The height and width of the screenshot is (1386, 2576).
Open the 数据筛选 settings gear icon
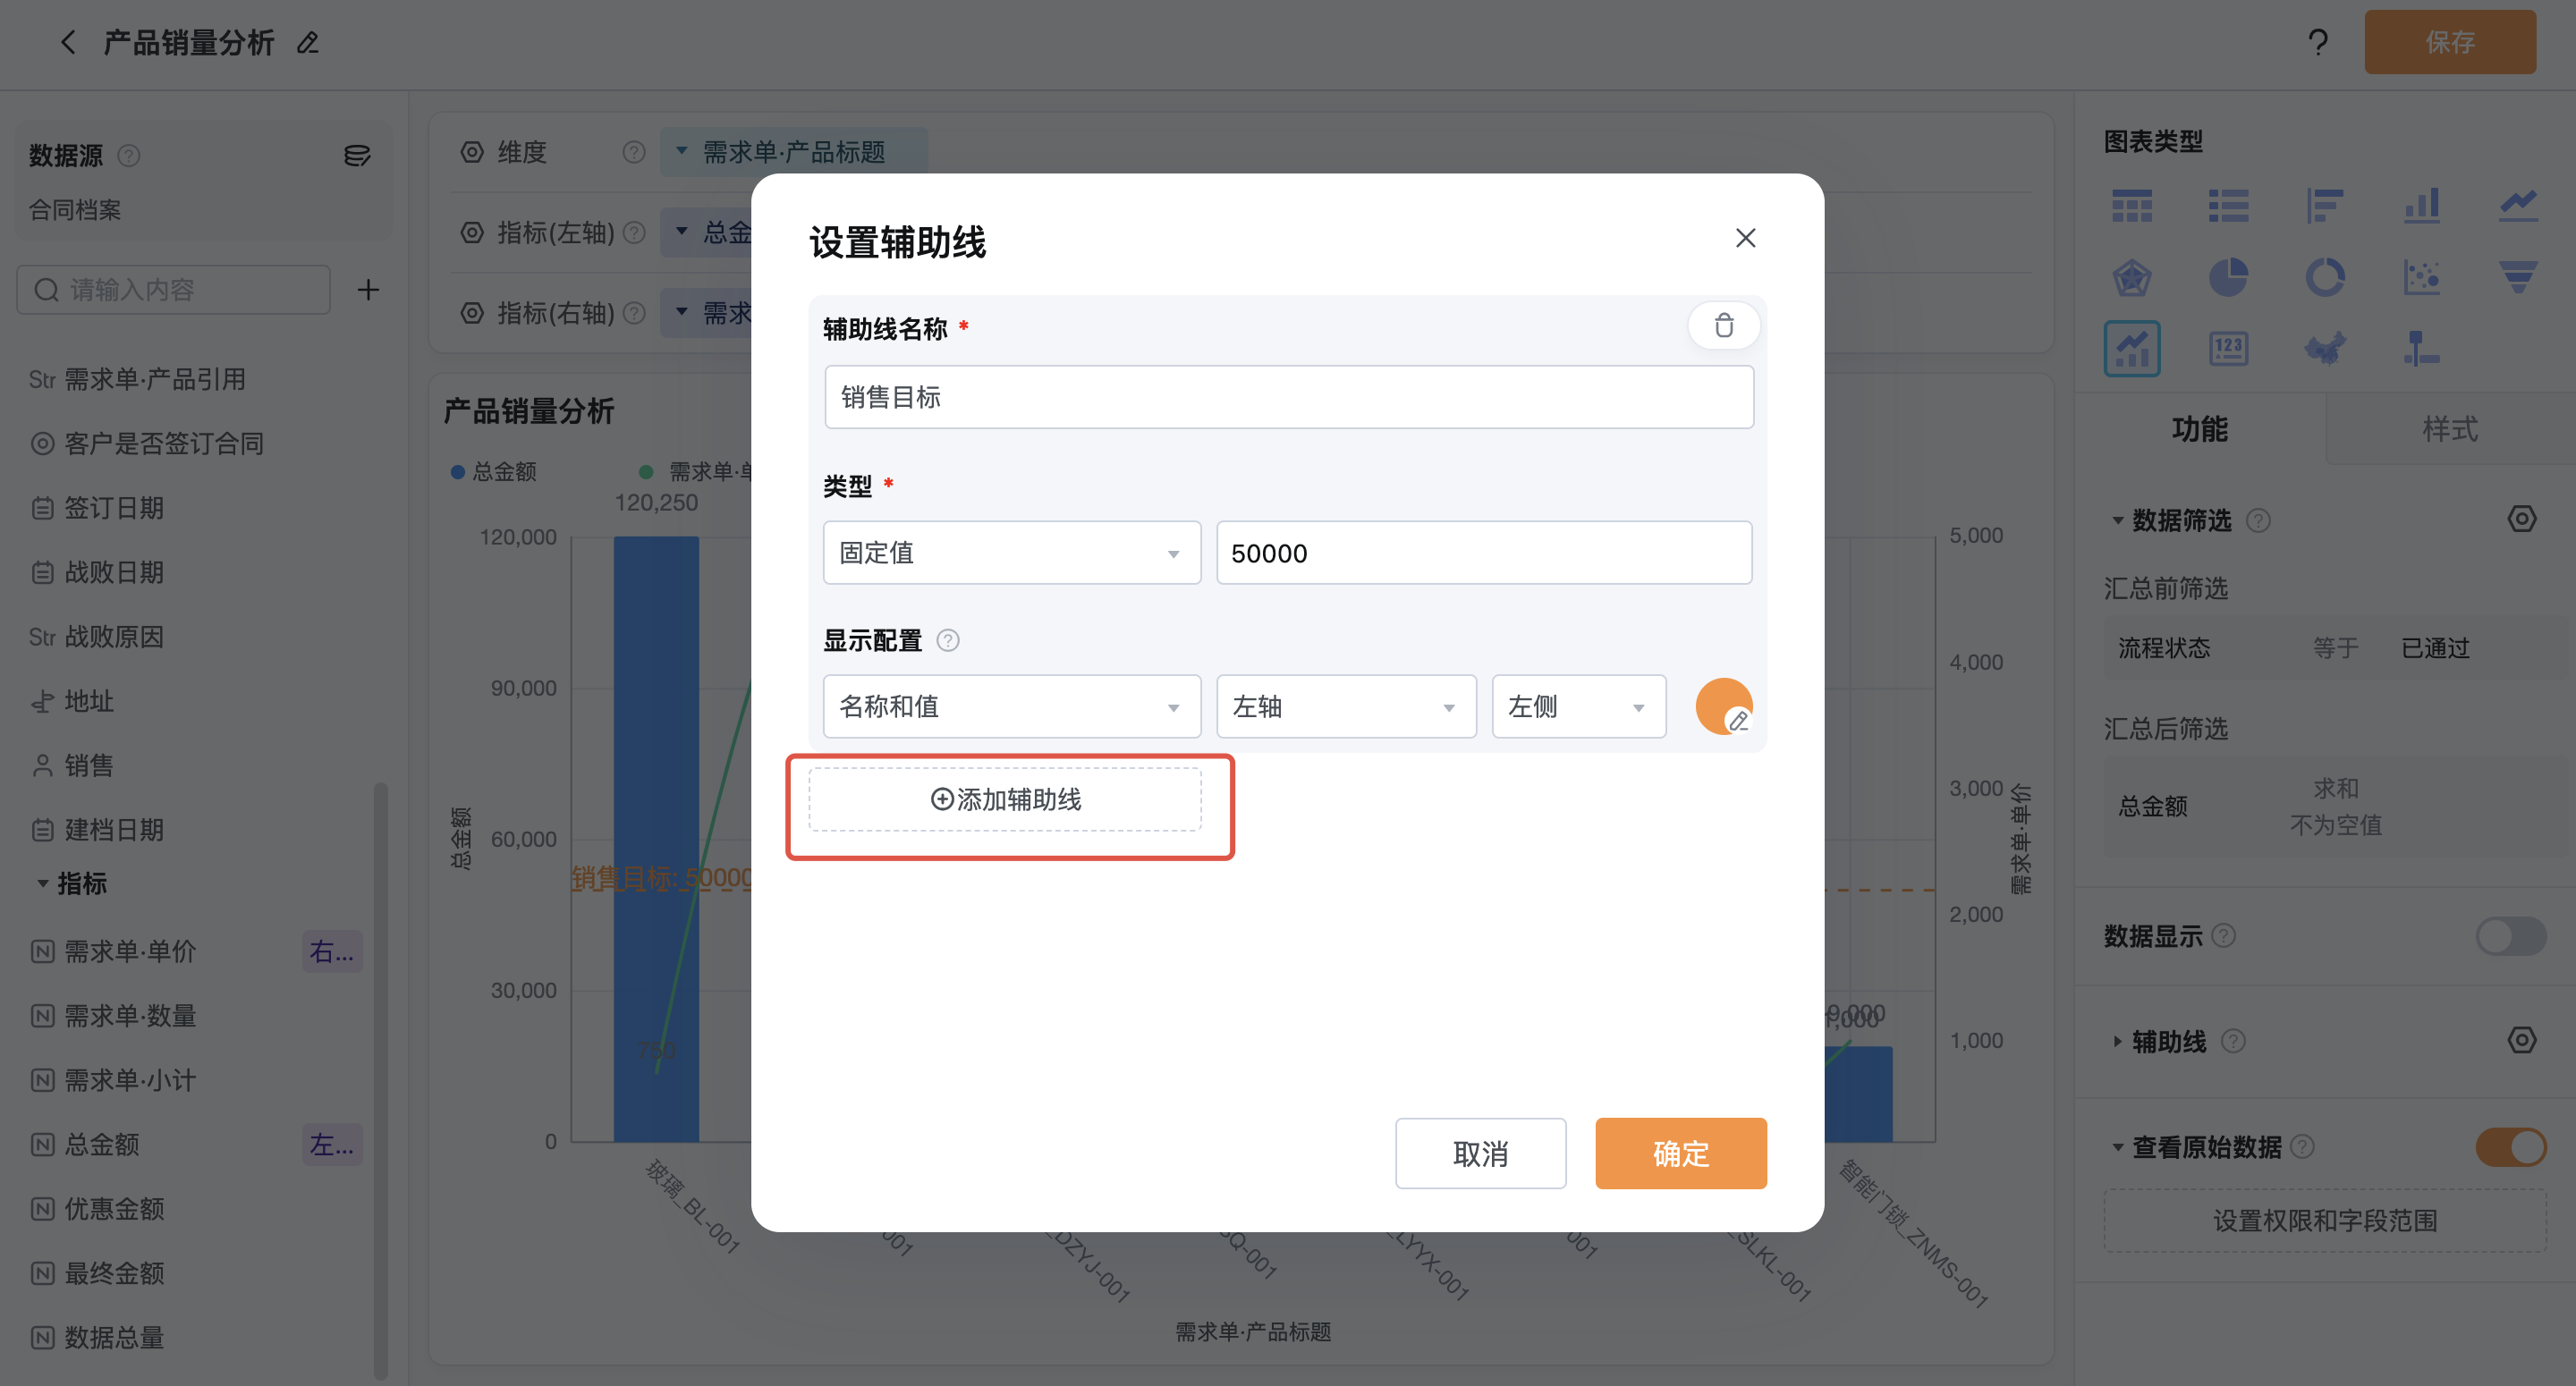[x=2521, y=519]
